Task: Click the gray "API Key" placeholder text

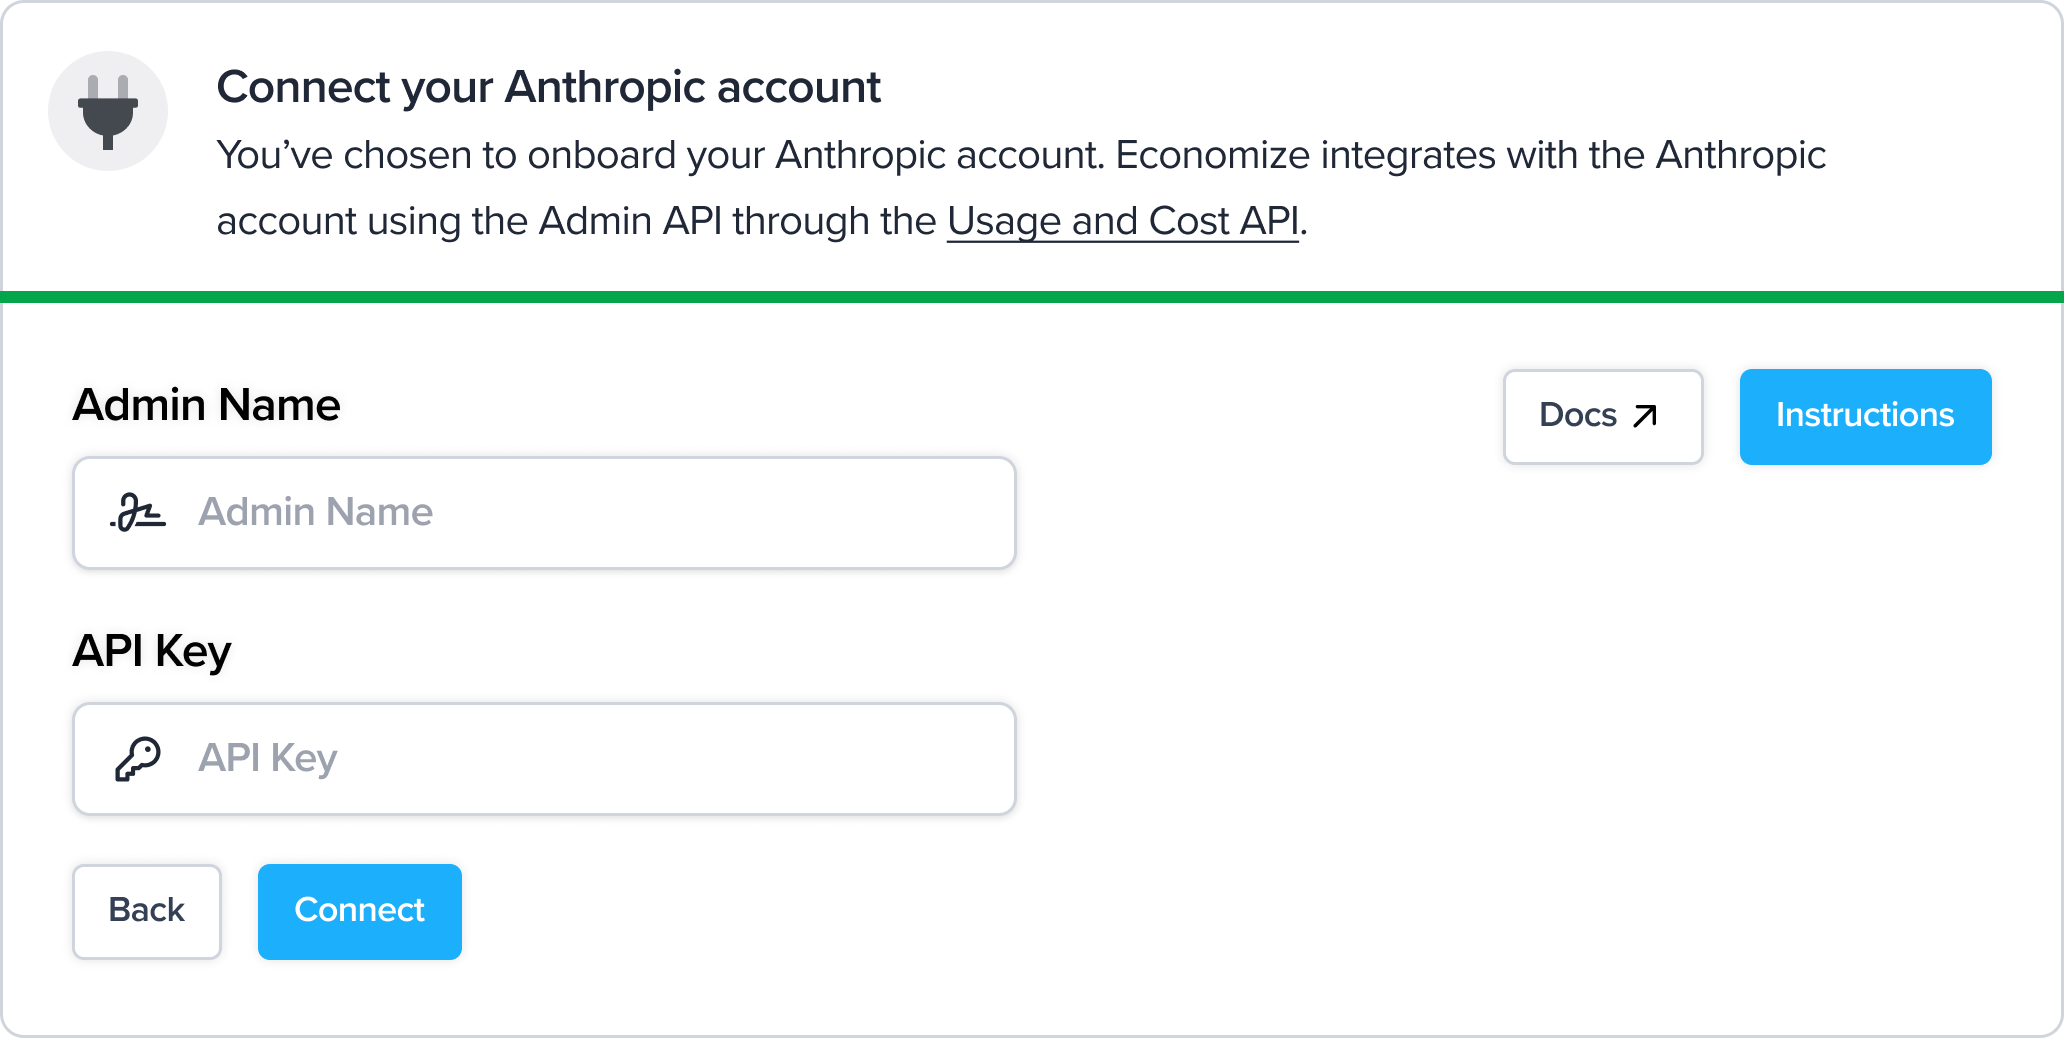Action: point(268,758)
